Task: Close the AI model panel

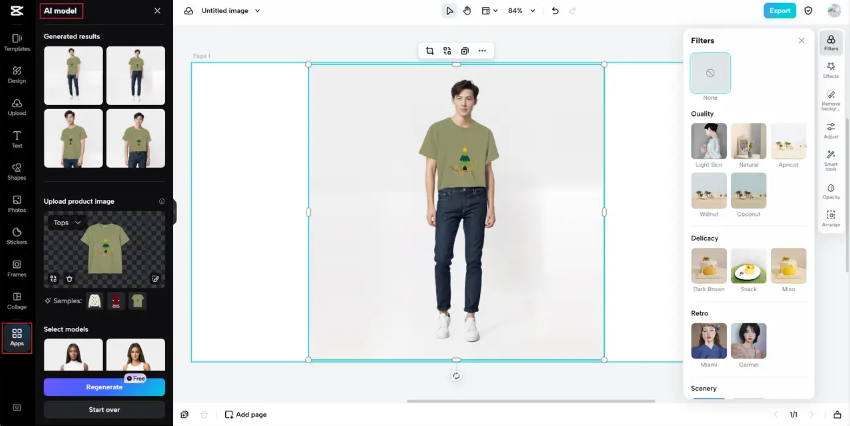Action: point(157,11)
